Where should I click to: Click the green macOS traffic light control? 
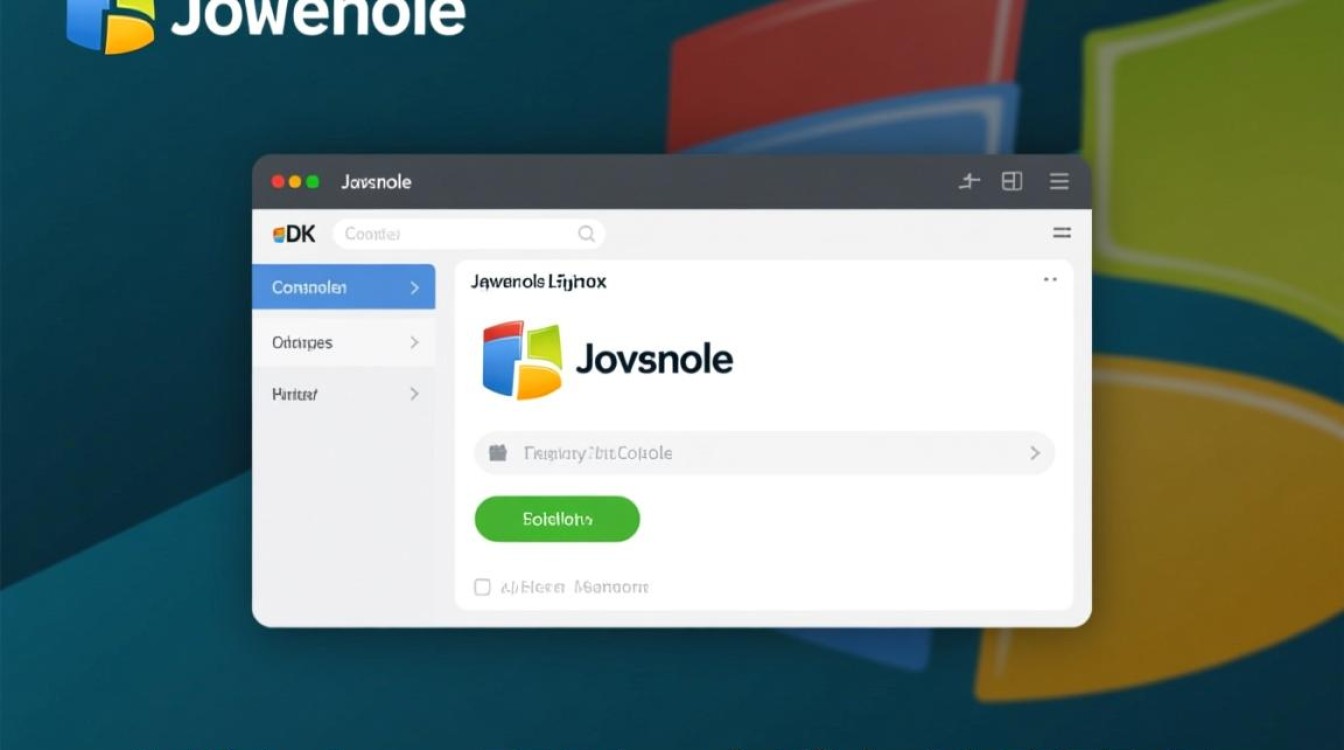(x=310, y=182)
